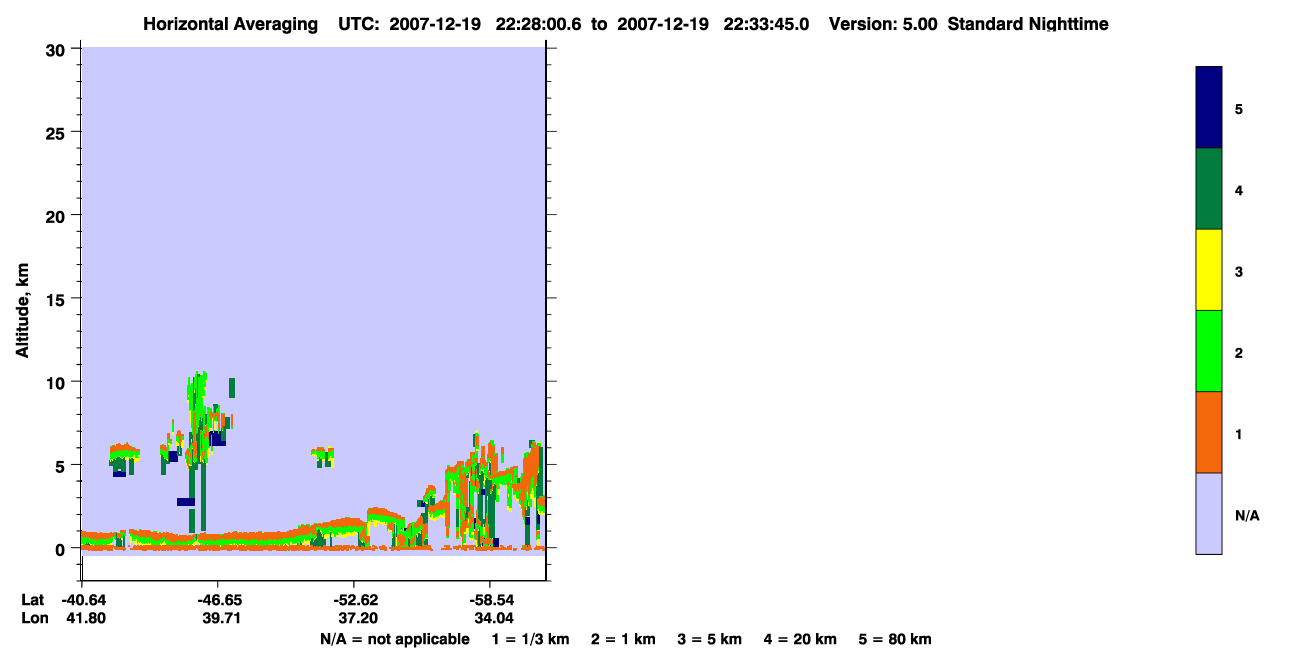Click the latitude value -52.62
1300x667 pixels.
tap(354, 600)
